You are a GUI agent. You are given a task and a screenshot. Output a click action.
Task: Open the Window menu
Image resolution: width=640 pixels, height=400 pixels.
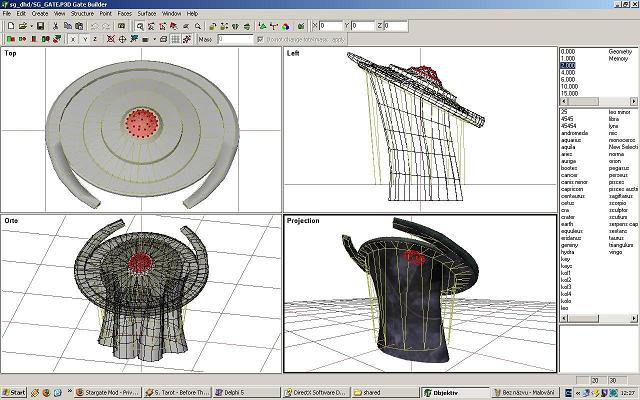tap(171, 13)
